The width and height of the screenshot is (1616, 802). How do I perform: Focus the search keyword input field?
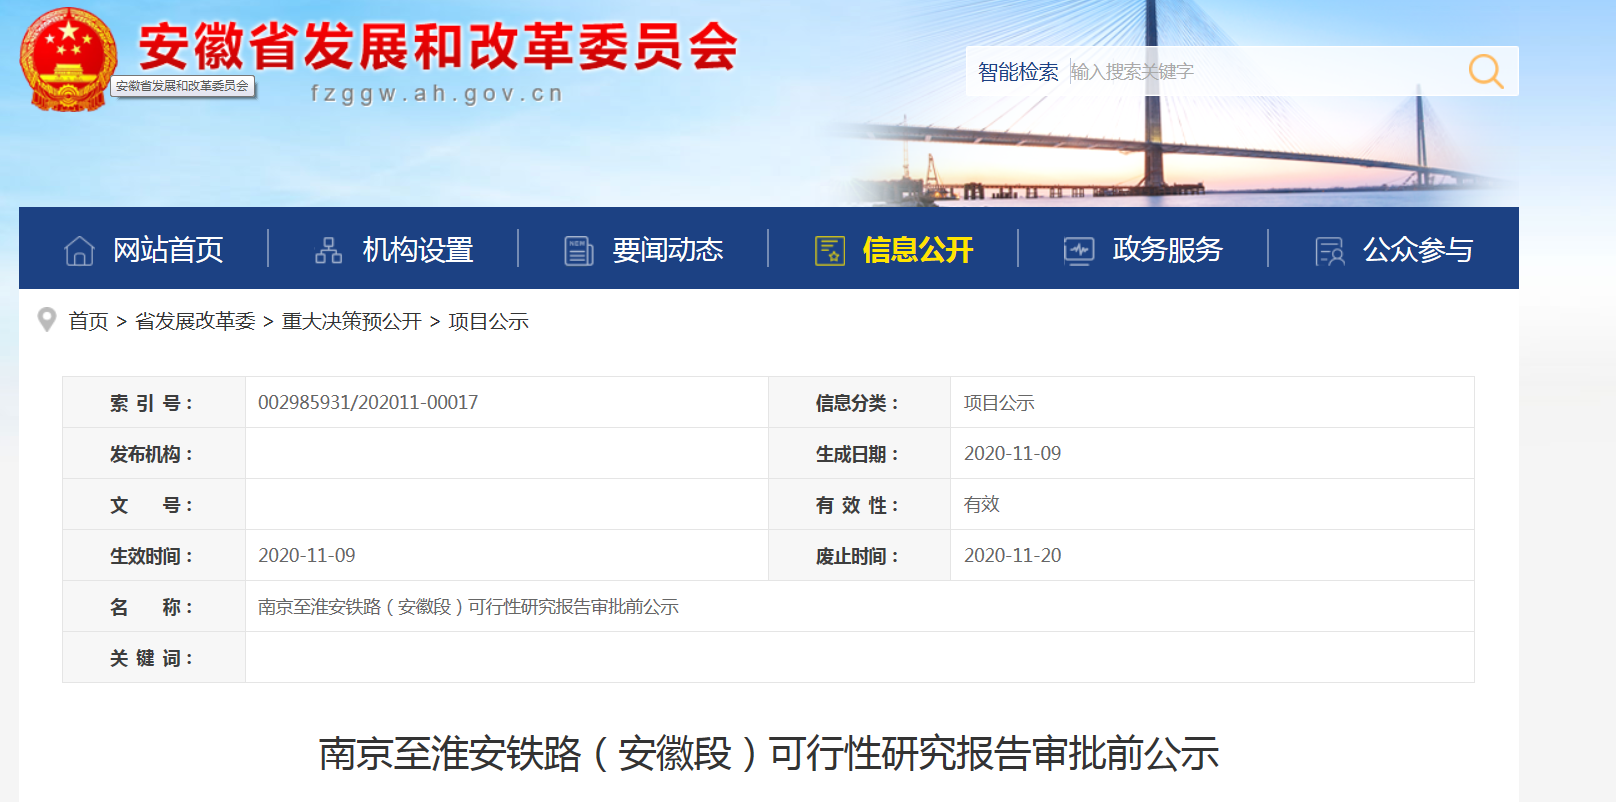click(x=1260, y=71)
